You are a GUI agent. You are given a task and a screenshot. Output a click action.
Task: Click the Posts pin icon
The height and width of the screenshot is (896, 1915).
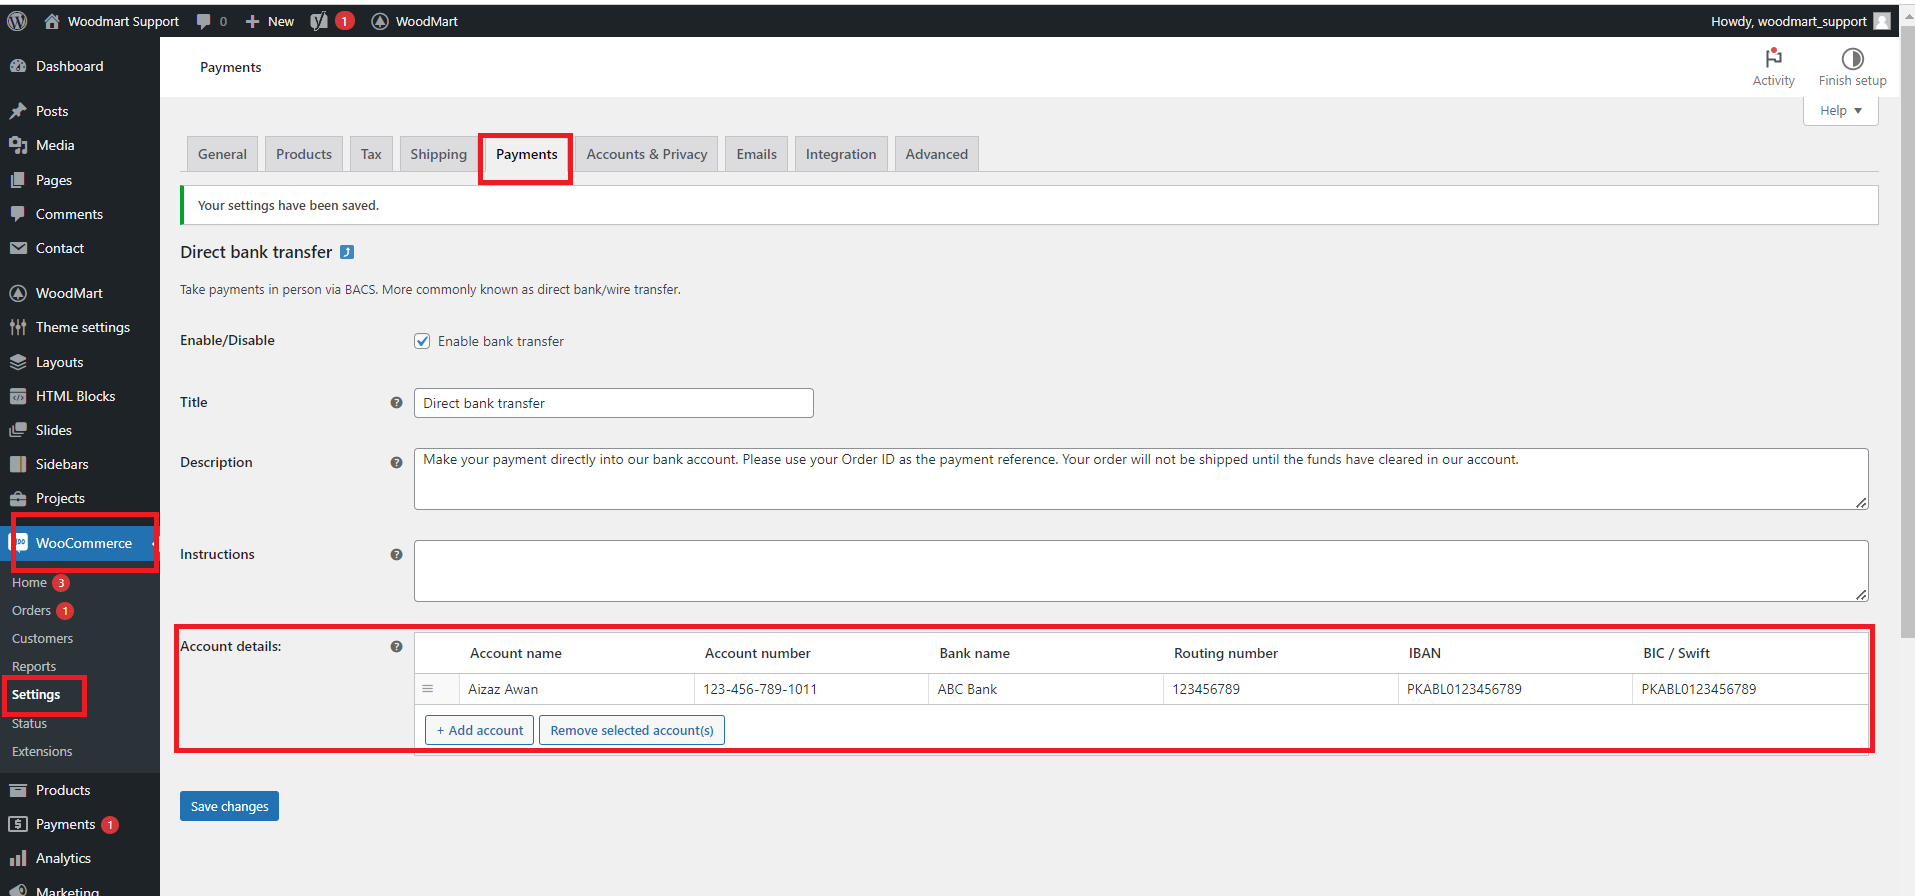(x=18, y=111)
